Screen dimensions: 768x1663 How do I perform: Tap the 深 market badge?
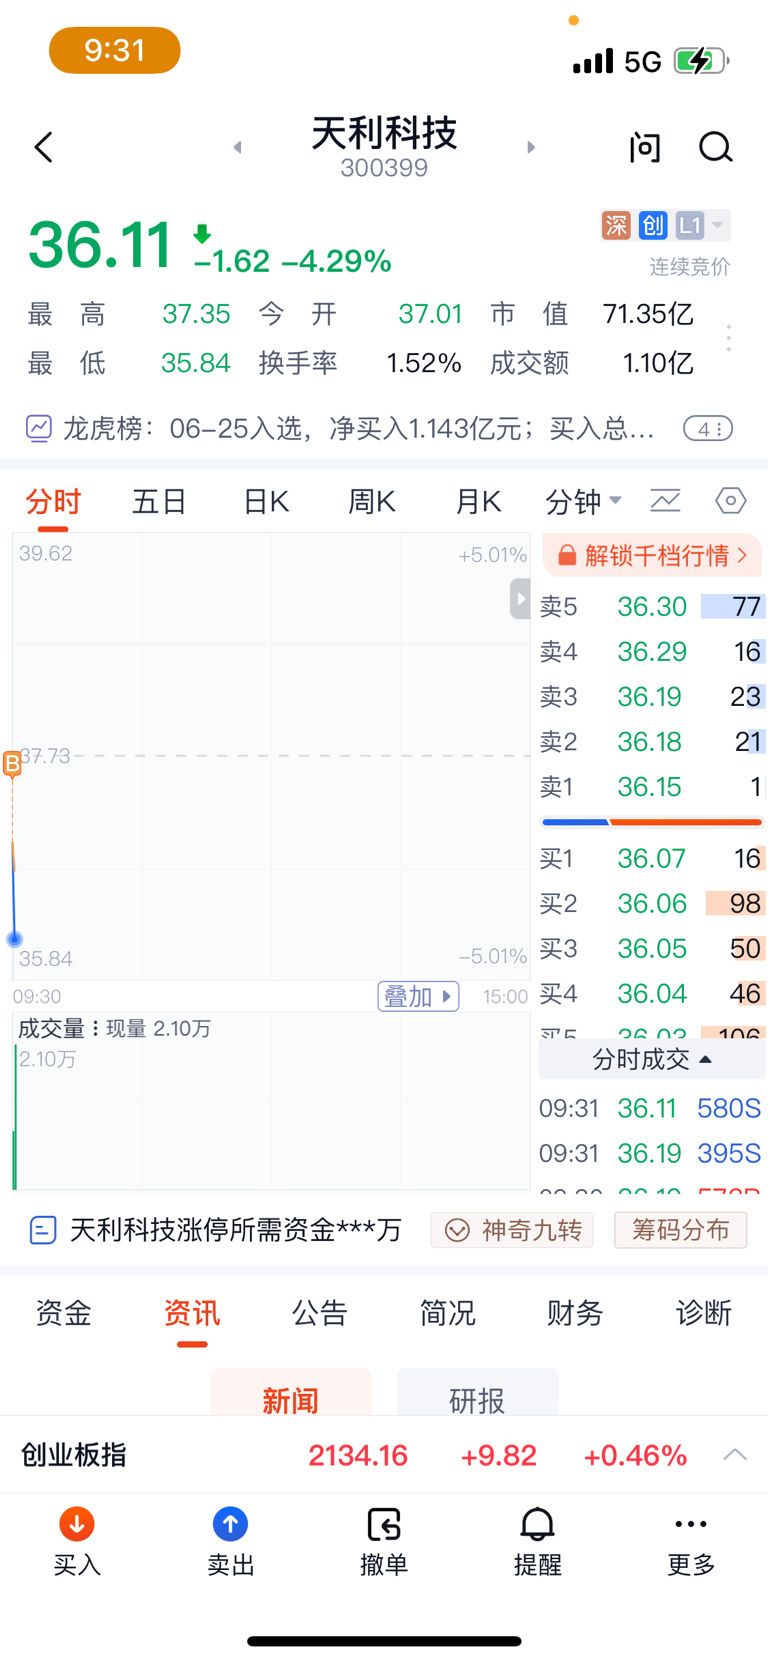[616, 225]
